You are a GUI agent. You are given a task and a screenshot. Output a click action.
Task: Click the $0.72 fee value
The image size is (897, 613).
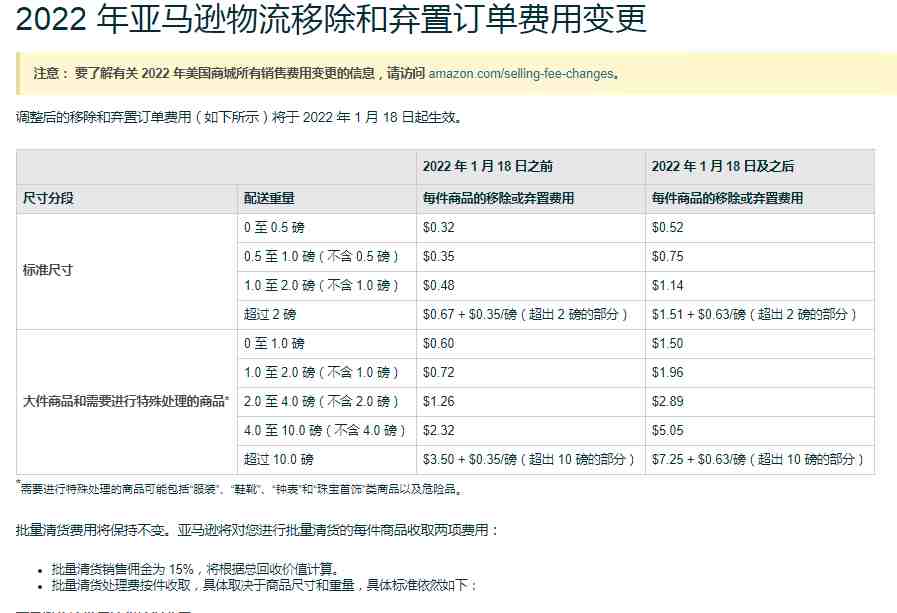(x=439, y=372)
